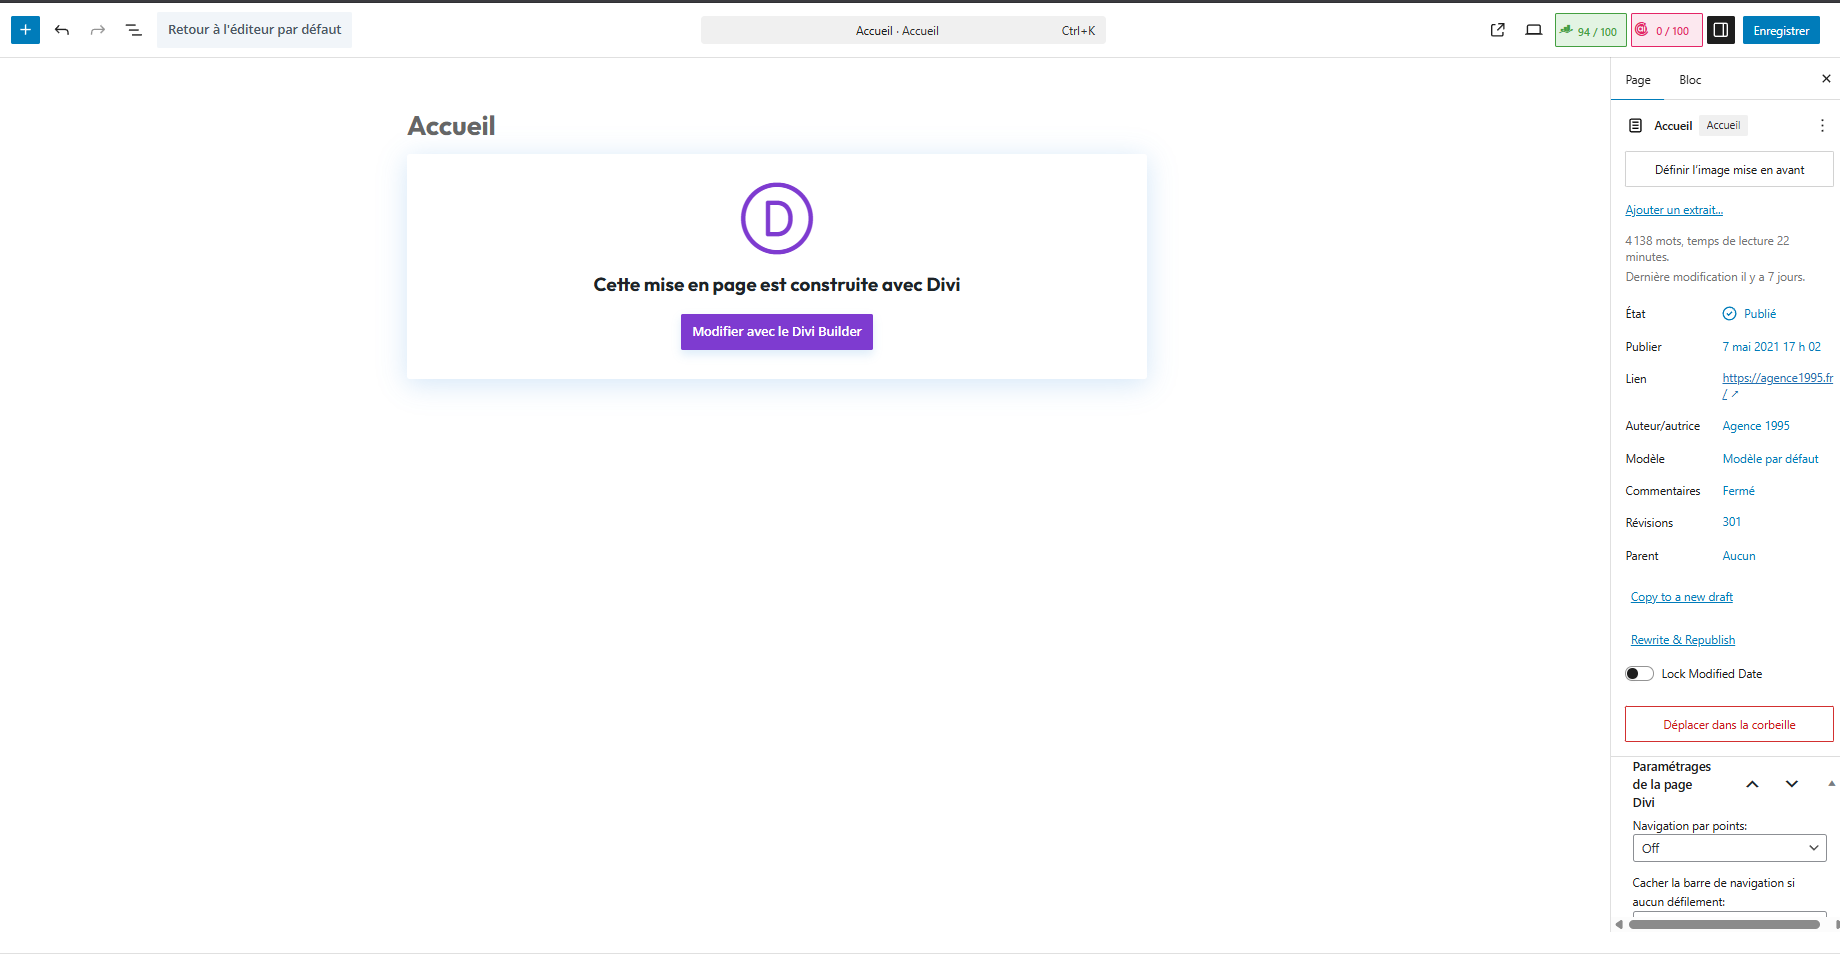Open device preview laptop icon
Viewport: 1840px width, 954px height.
1533,30
